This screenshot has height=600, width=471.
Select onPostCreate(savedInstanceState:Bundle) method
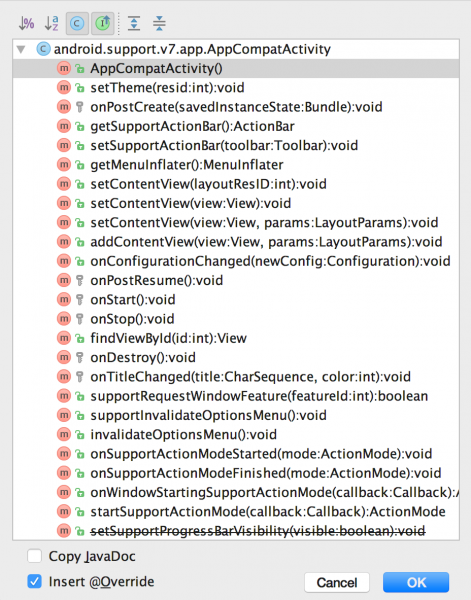click(x=236, y=107)
